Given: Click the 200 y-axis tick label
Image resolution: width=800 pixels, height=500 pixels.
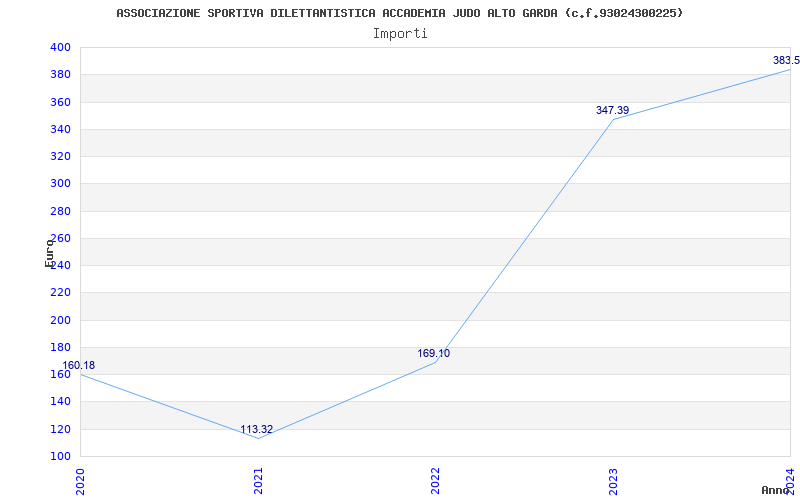Looking at the screenshot, I should [60, 320].
